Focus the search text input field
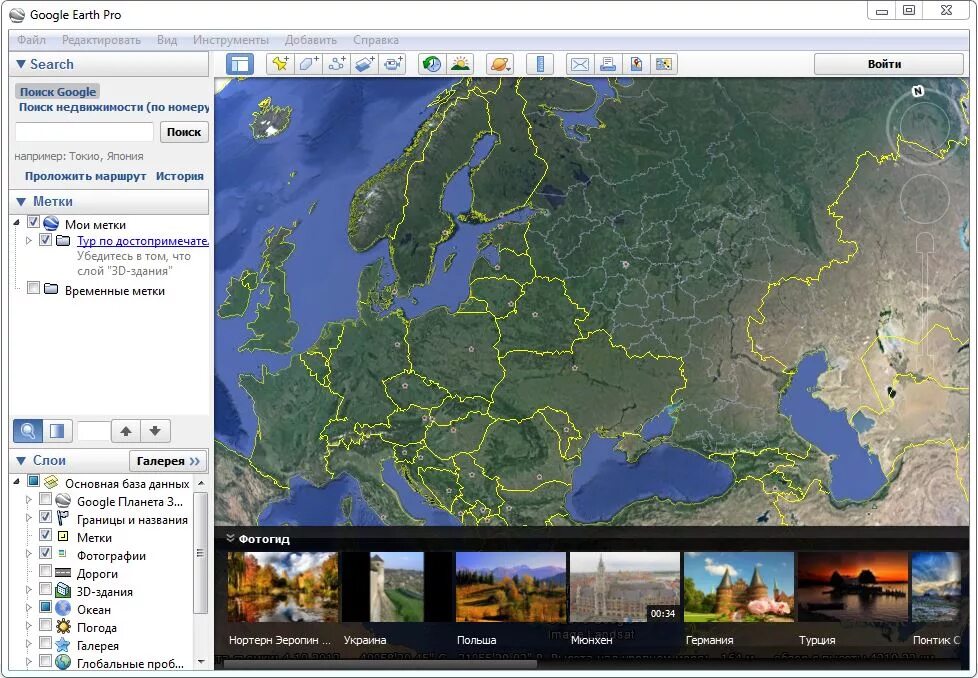The image size is (978, 678). (84, 132)
